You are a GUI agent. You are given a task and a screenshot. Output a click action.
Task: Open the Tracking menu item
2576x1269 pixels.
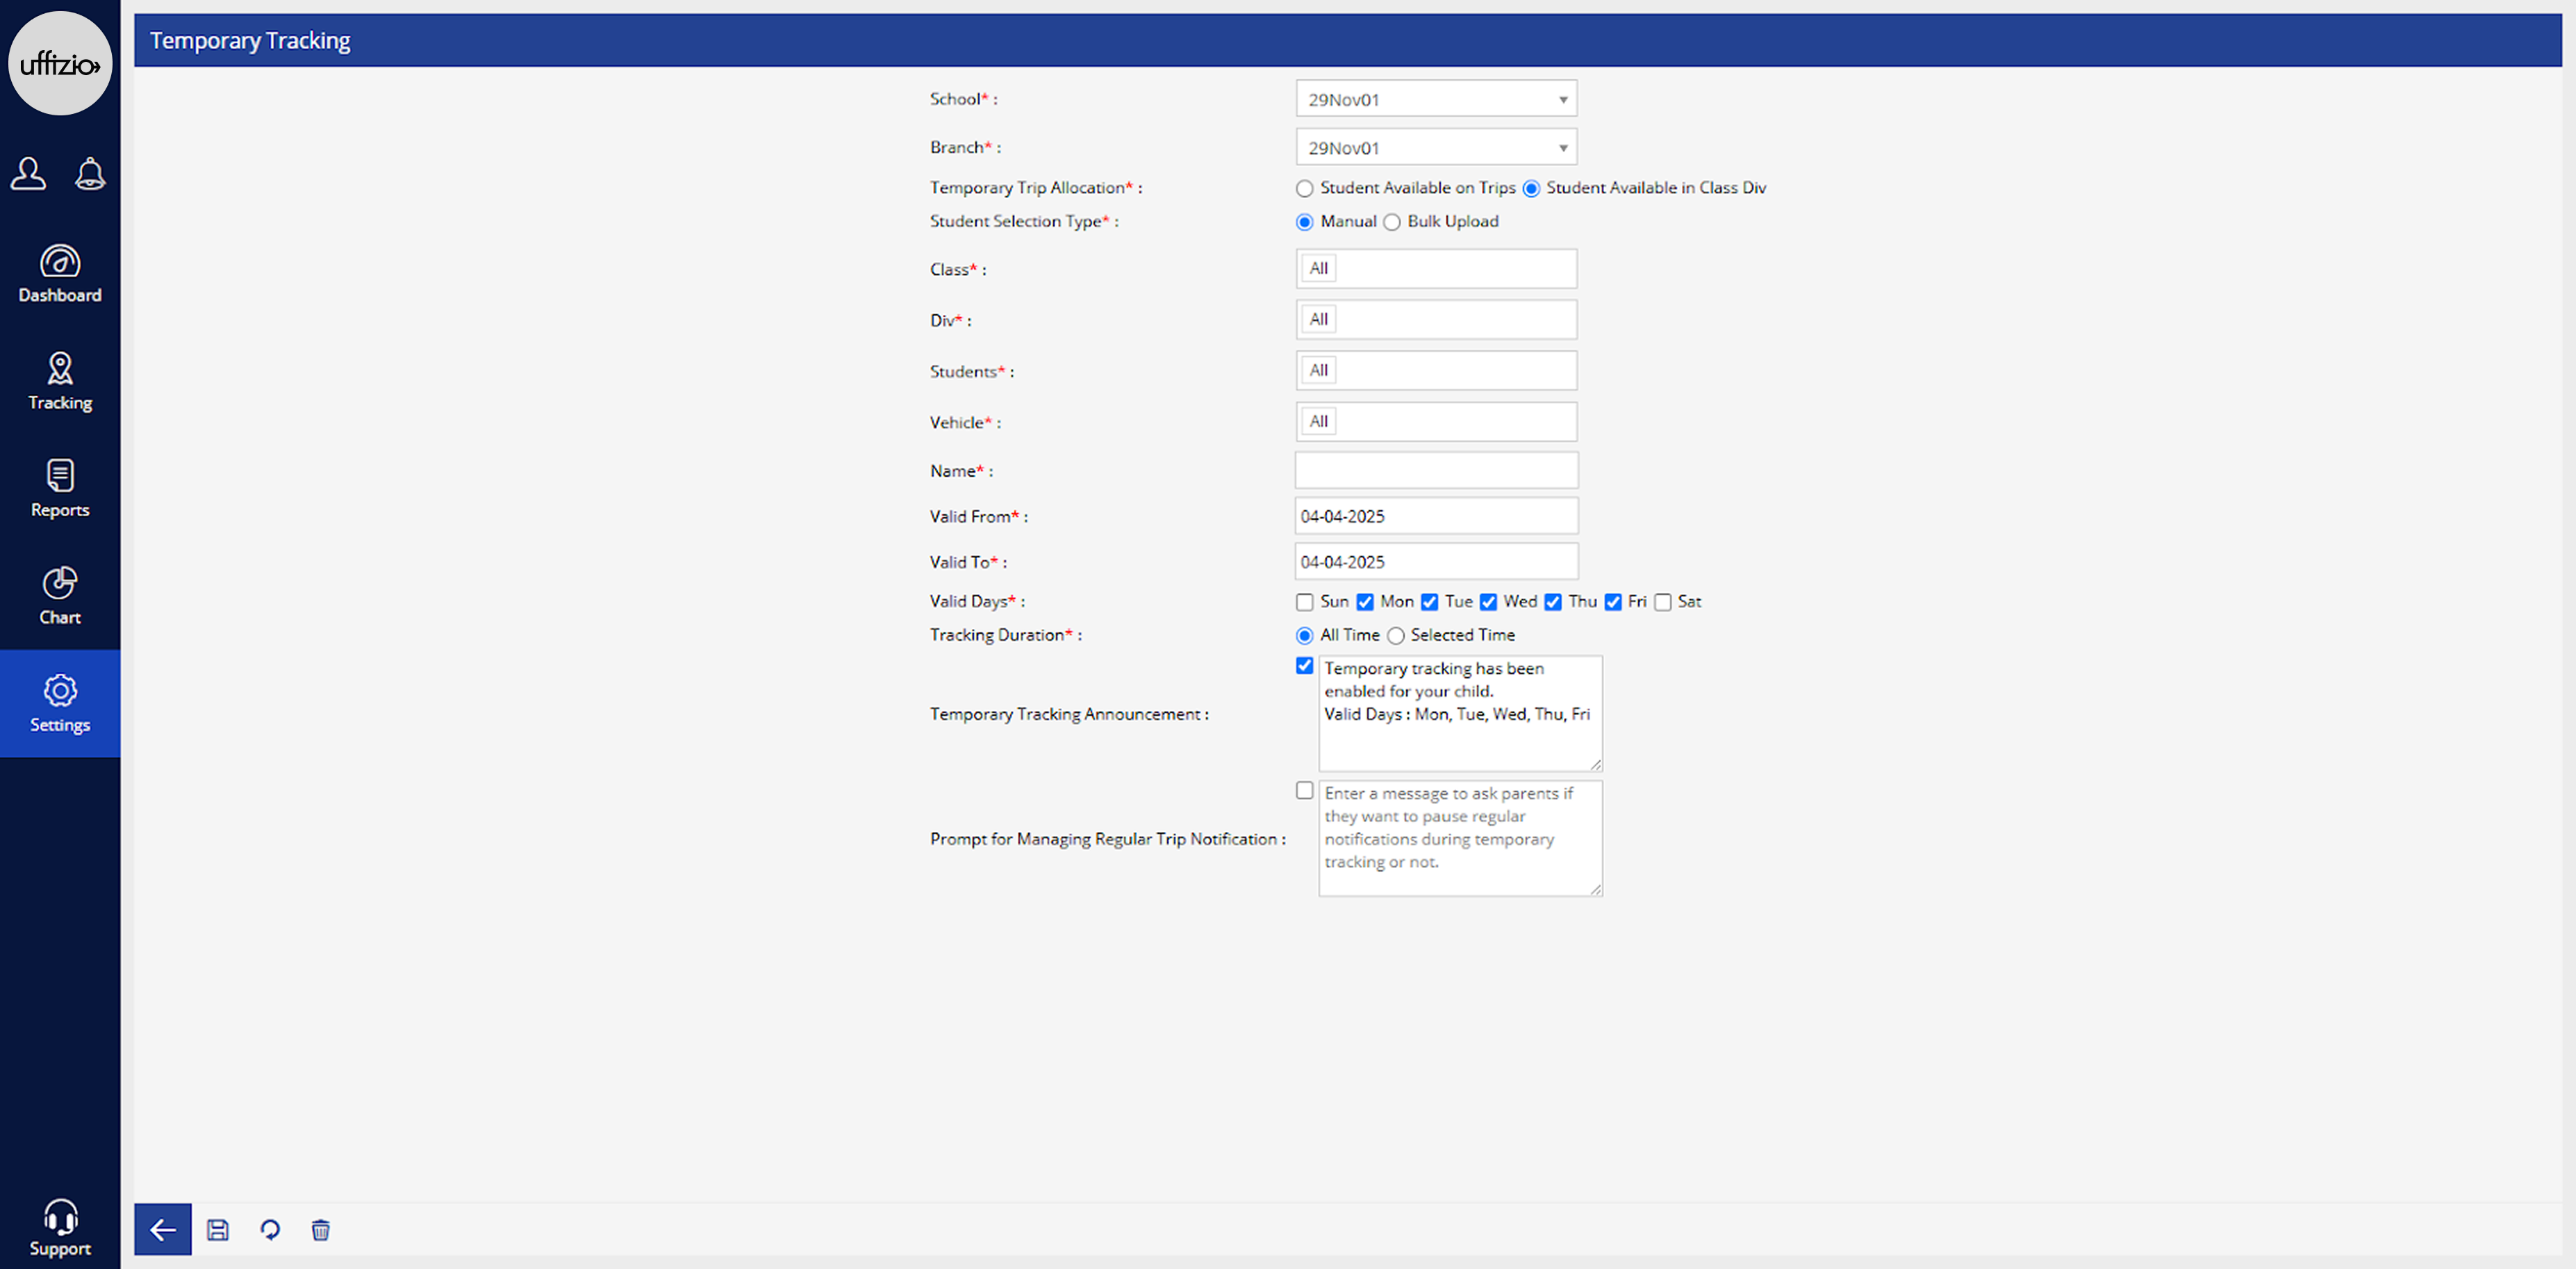(x=60, y=381)
